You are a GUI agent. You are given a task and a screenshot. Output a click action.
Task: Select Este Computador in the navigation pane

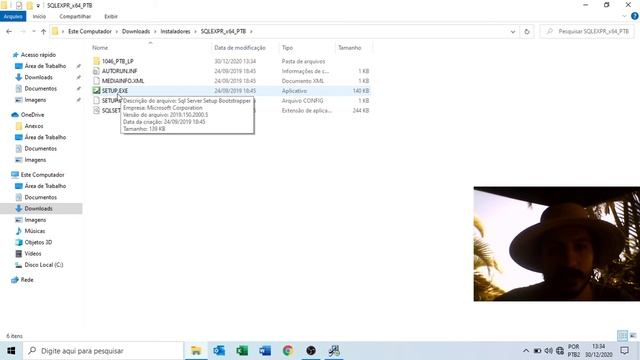(x=42, y=175)
